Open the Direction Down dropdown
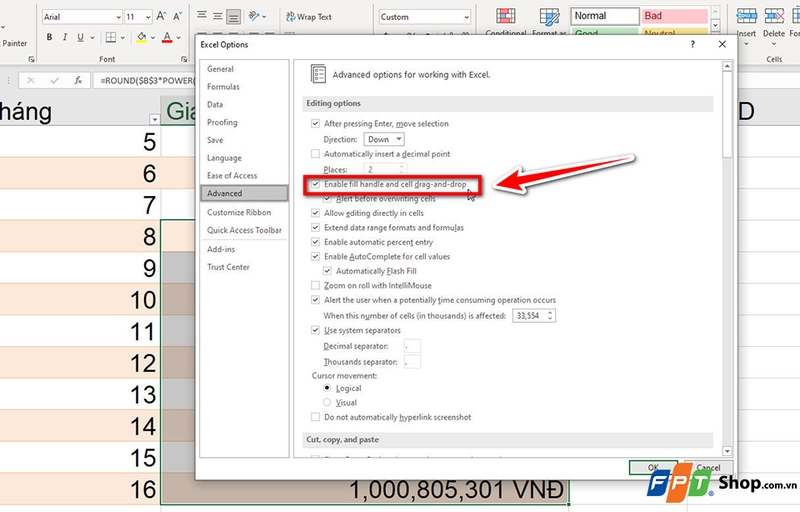 click(x=384, y=139)
